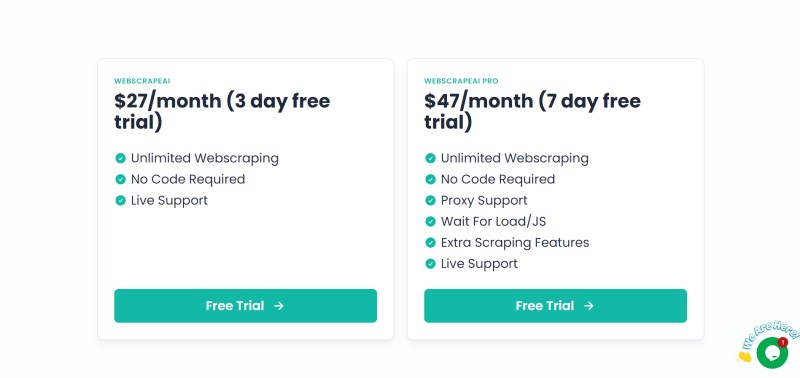The image size is (800, 378).
Task: Start Free Trial for WebscrapeAI $27 plan
Action: [245, 306]
